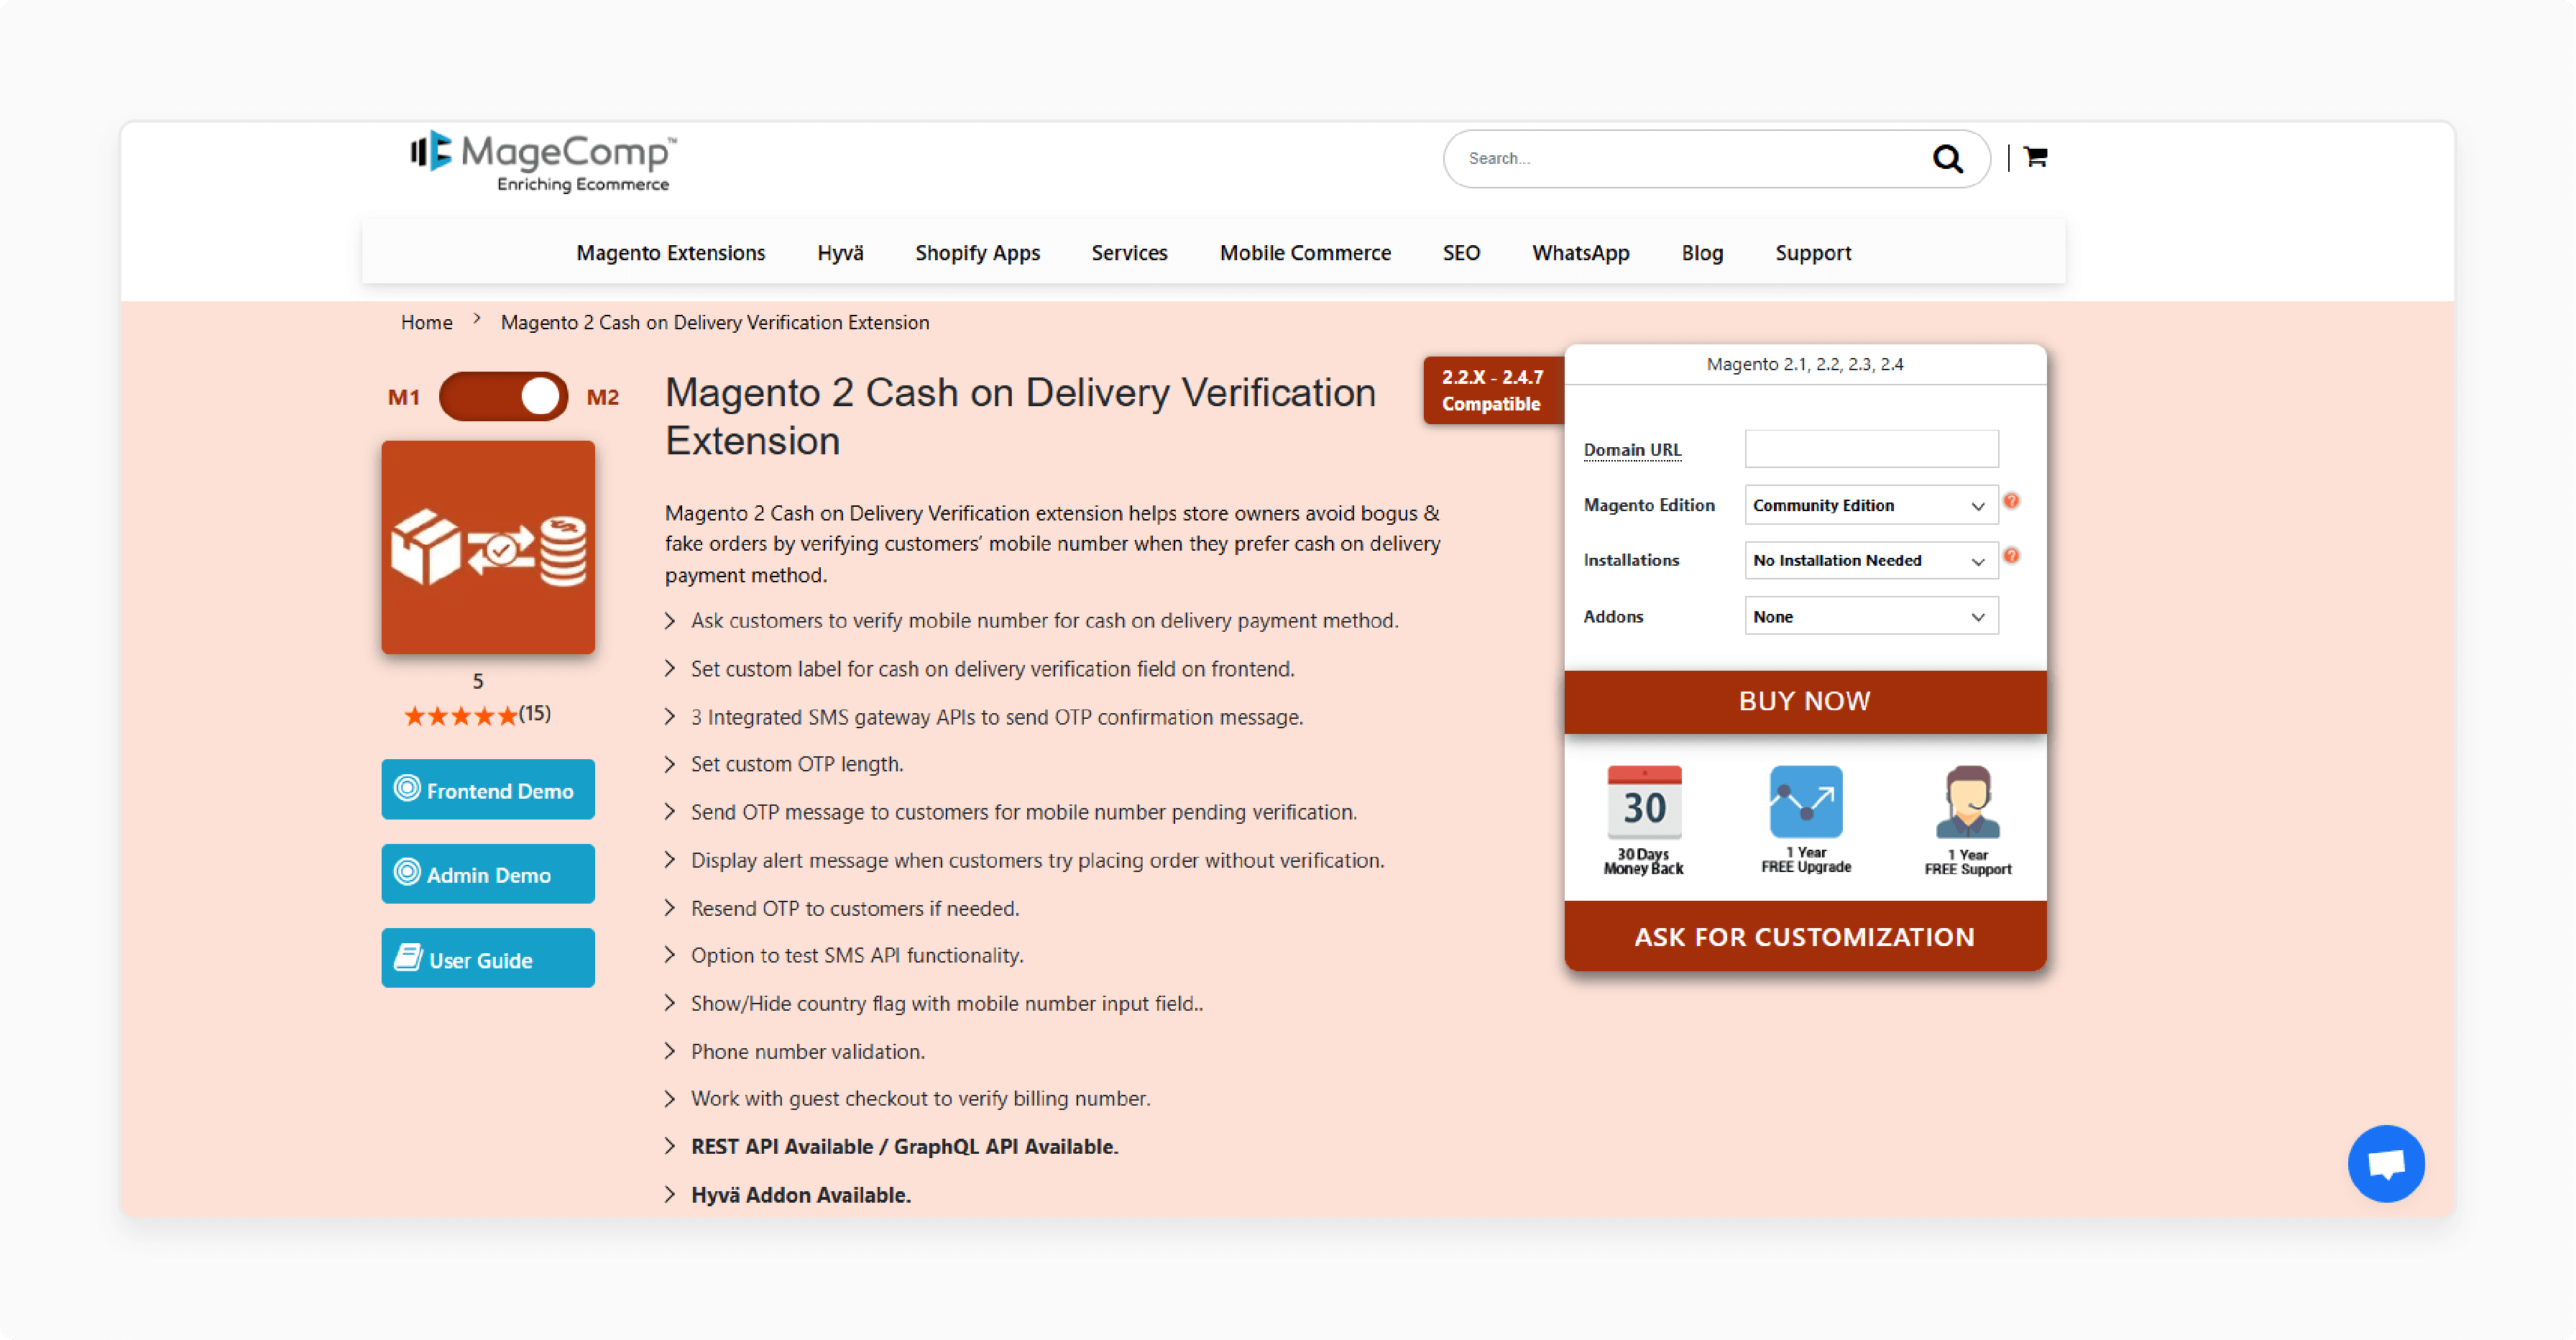
Task: Focus the Domain URL input field
Action: [1871, 449]
